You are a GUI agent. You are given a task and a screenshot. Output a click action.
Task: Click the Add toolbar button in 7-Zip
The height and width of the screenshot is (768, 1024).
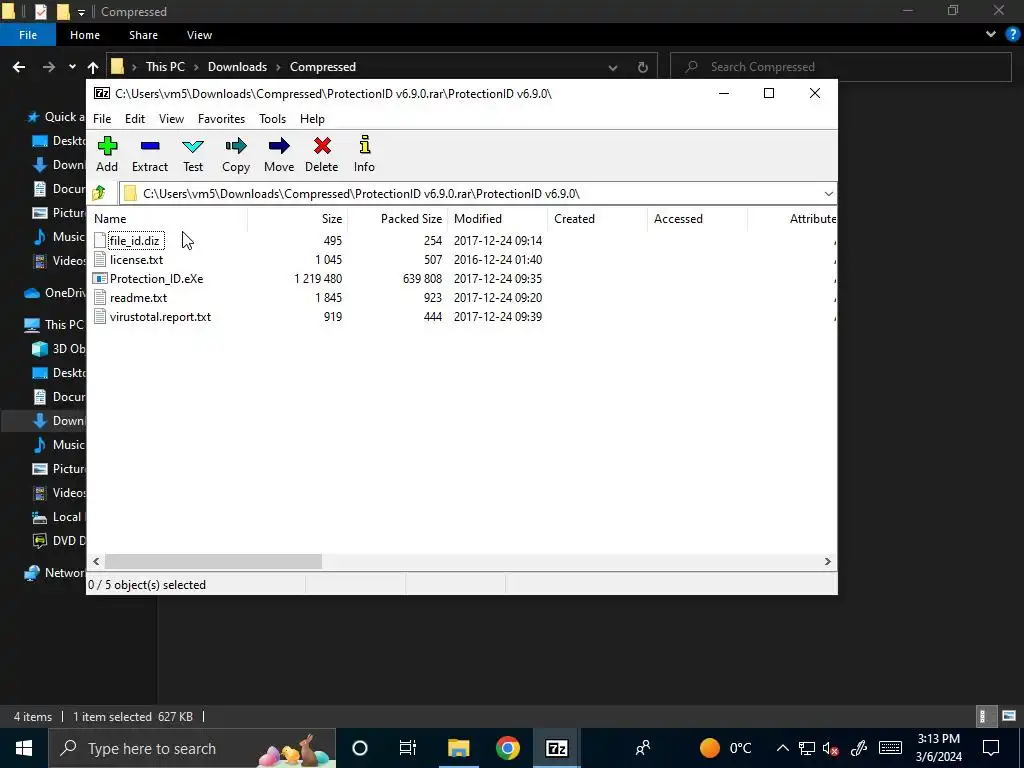tap(107, 155)
